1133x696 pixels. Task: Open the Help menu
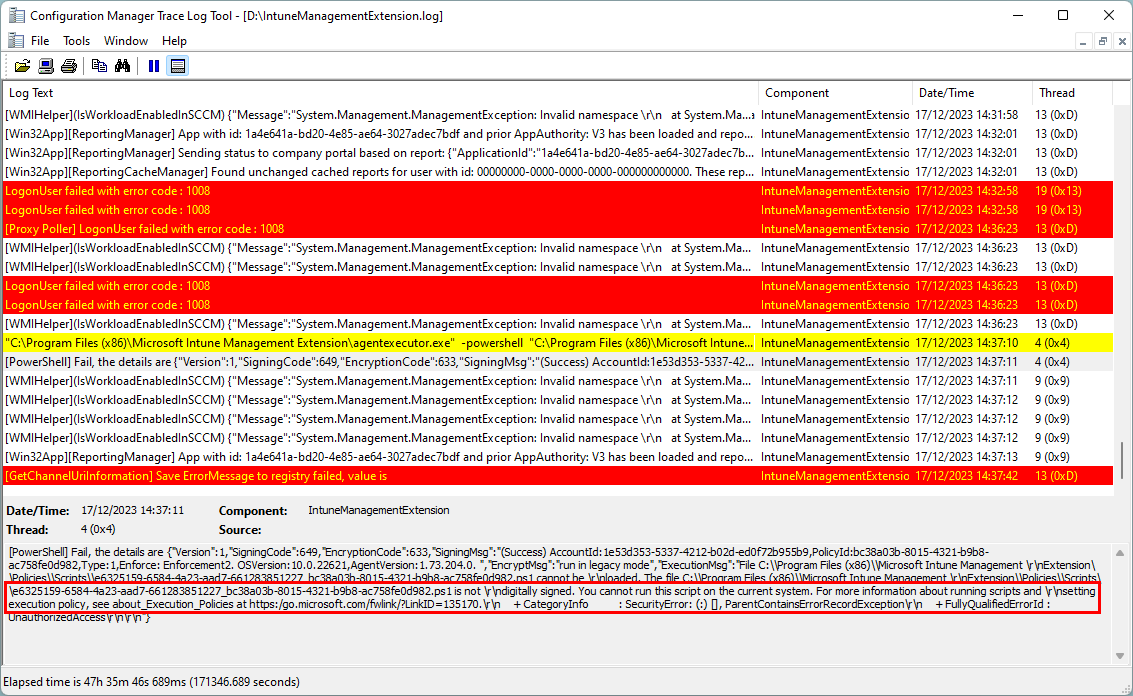(174, 41)
